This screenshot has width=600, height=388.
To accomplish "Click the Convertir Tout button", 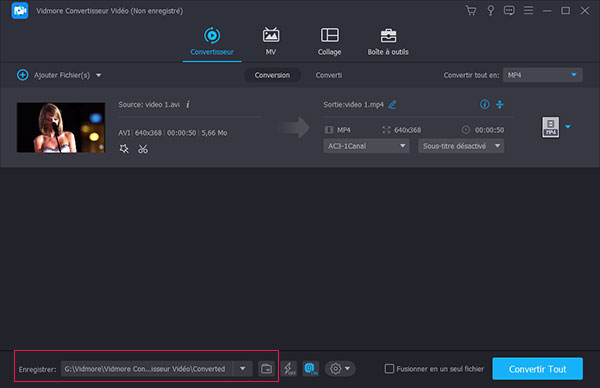I will 537,369.
